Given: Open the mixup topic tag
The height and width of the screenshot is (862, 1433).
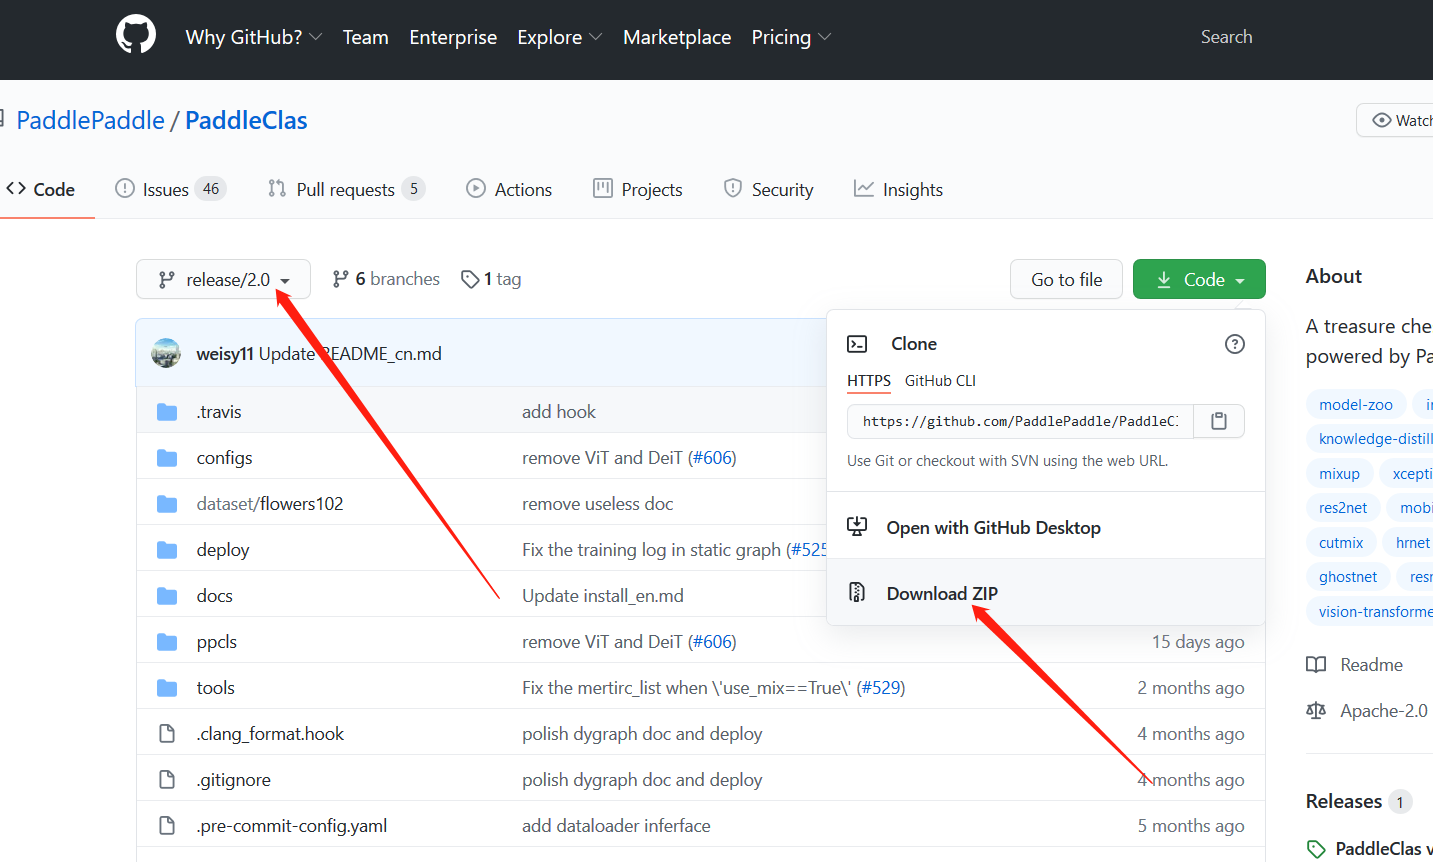Looking at the screenshot, I should coord(1339,473).
